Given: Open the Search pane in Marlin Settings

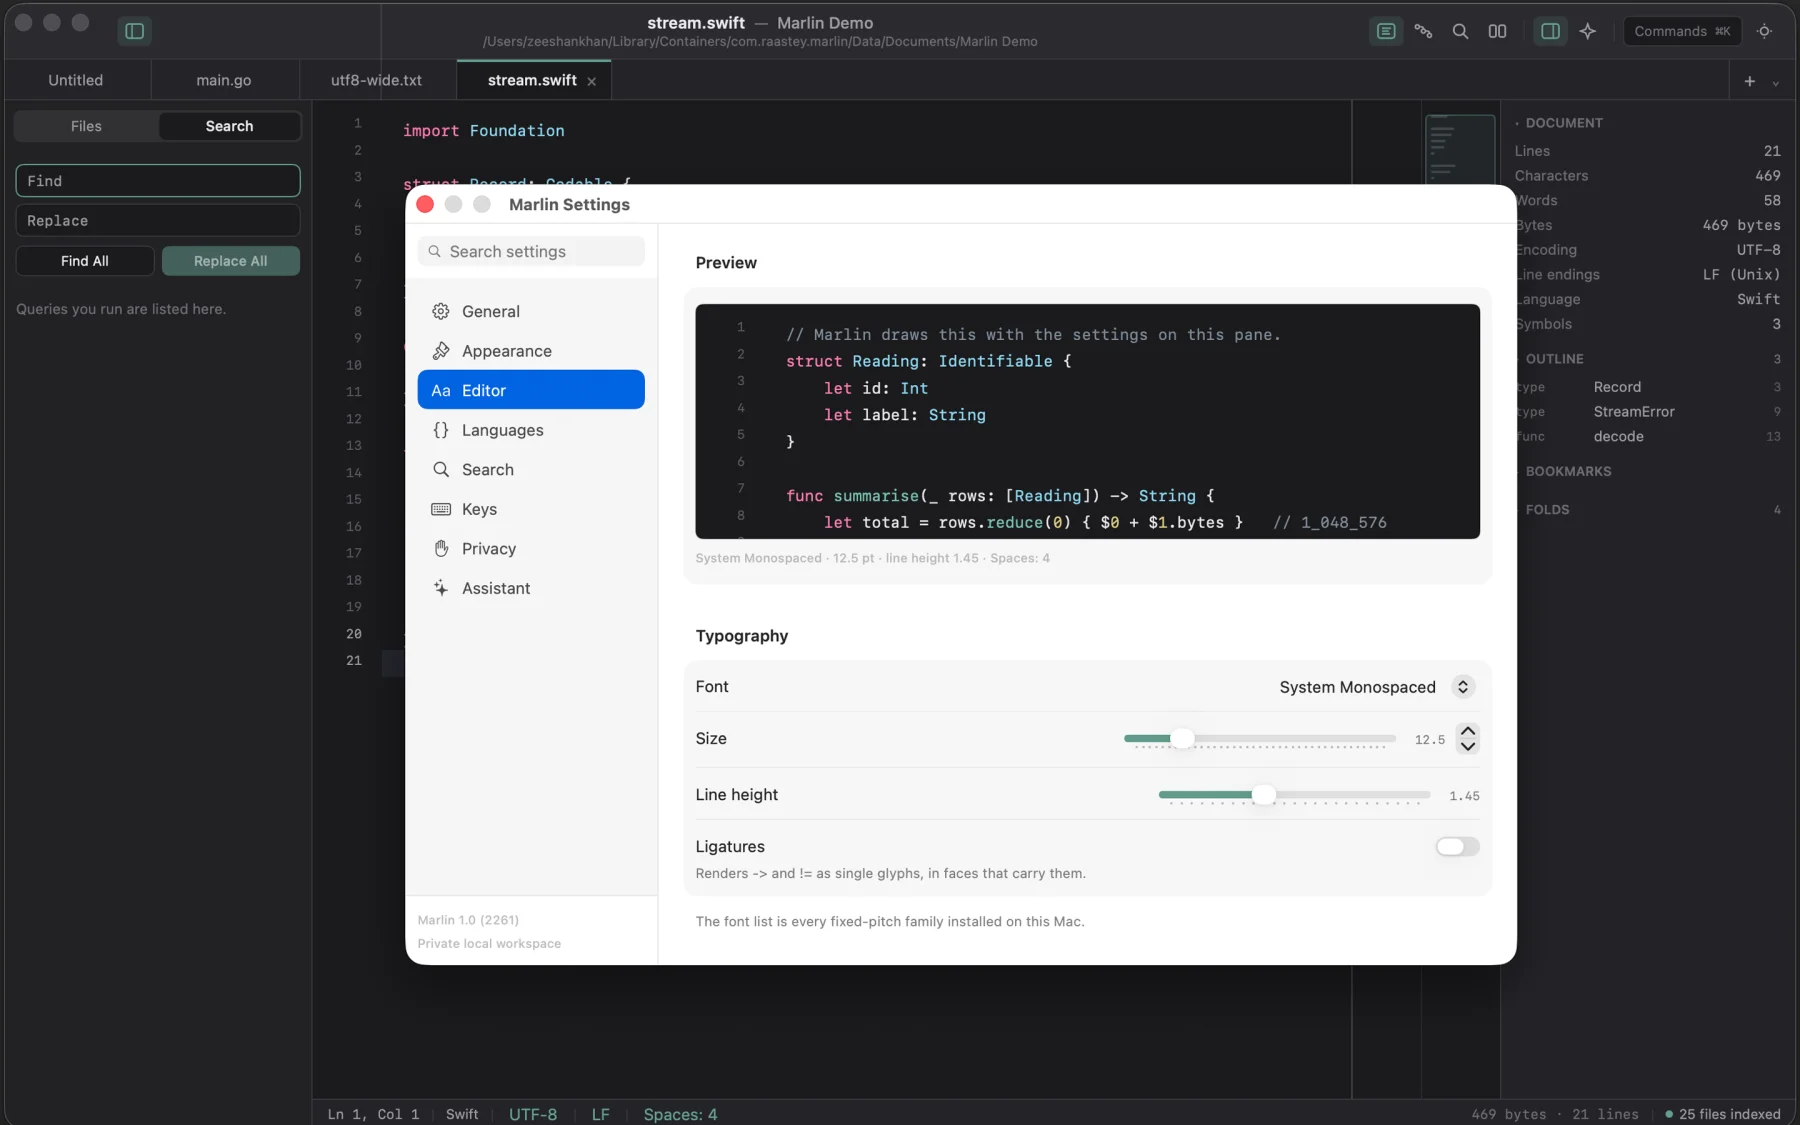Looking at the screenshot, I should [531, 469].
